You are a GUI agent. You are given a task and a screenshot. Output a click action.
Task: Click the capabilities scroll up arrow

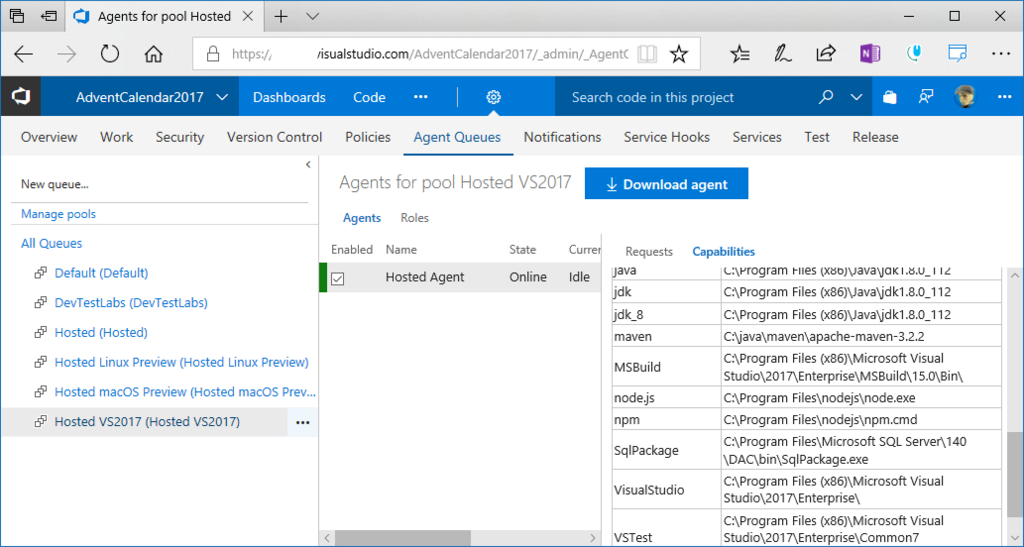(1014, 276)
